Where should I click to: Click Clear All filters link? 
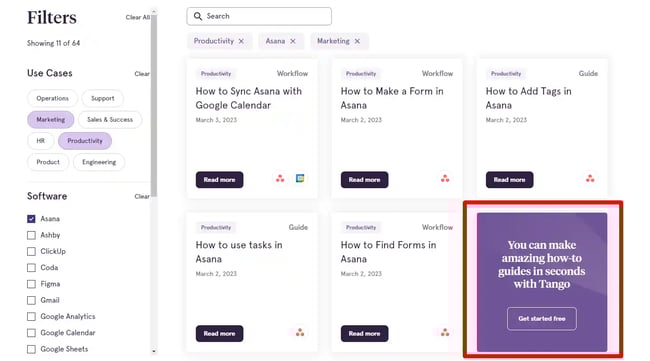coord(138,17)
